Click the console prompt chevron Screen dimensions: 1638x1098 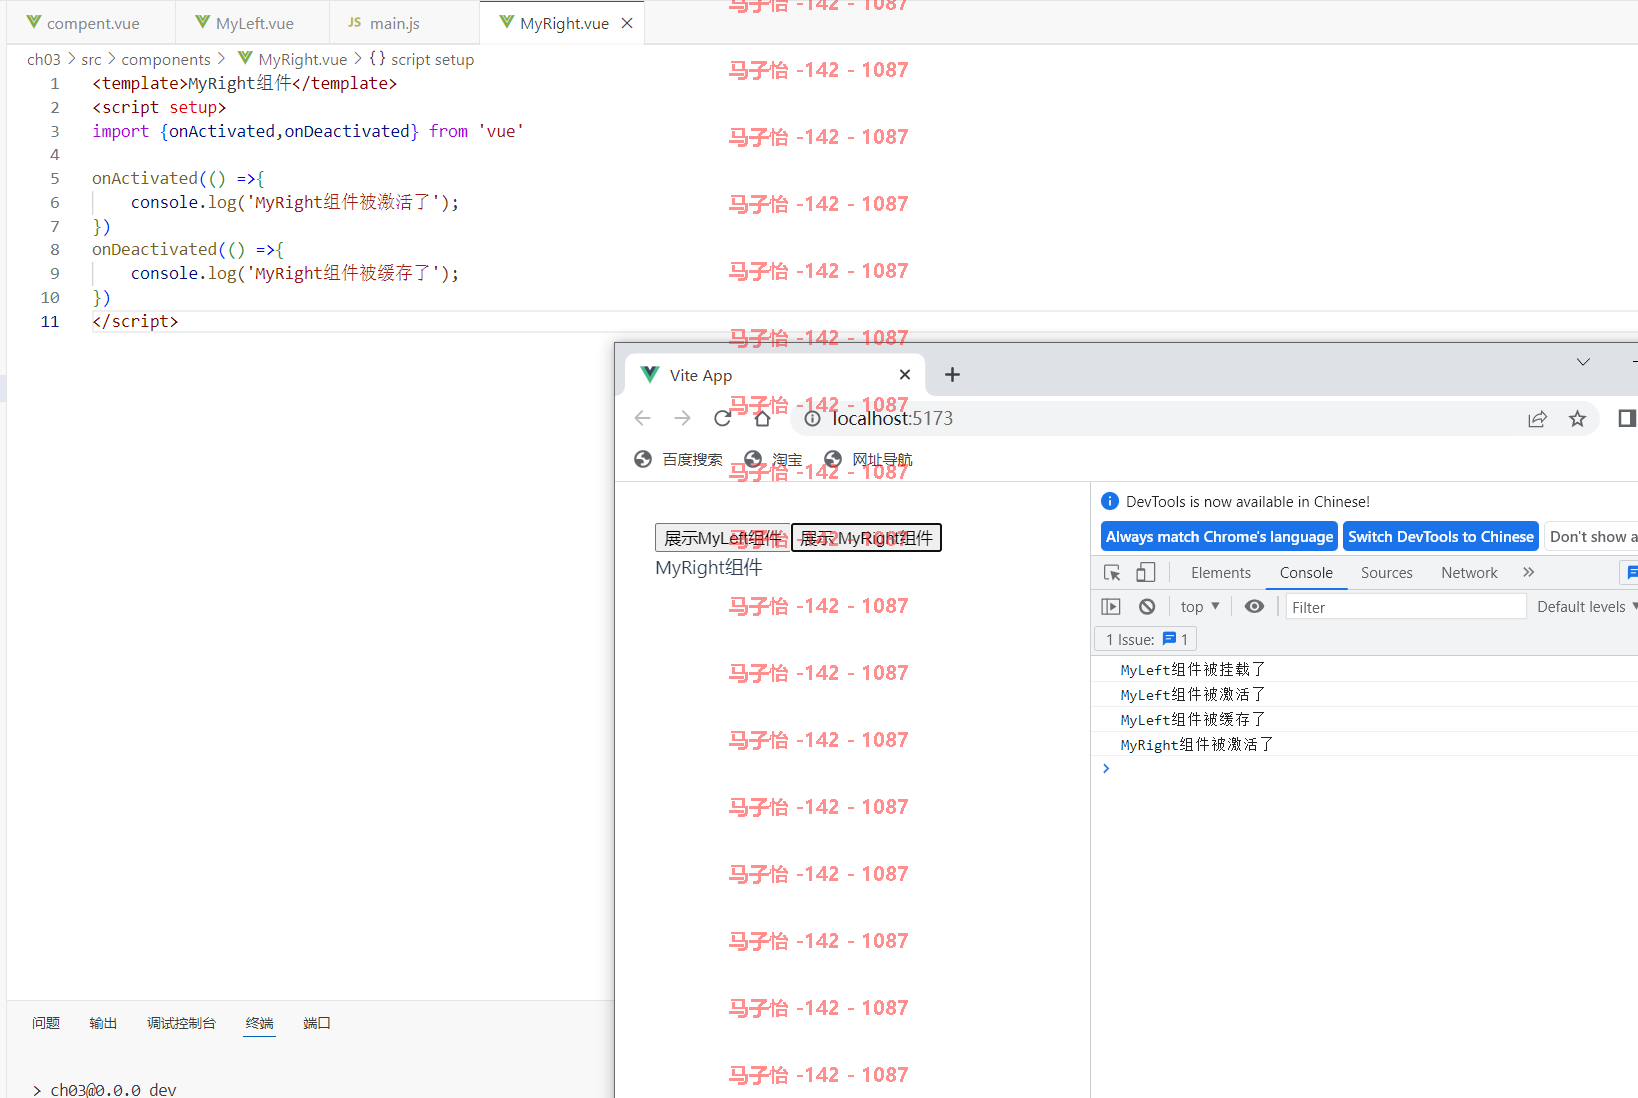click(x=1106, y=768)
